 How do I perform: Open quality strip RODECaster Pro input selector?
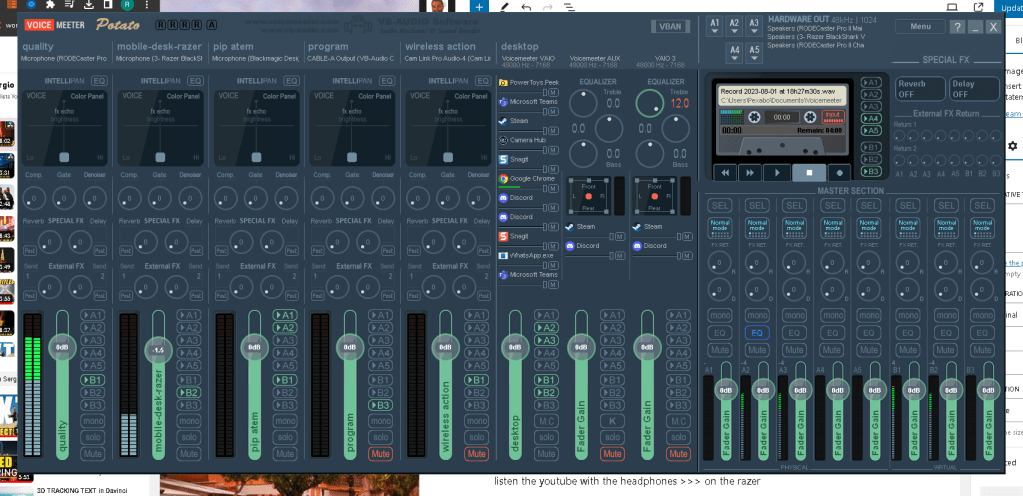point(65,59)
